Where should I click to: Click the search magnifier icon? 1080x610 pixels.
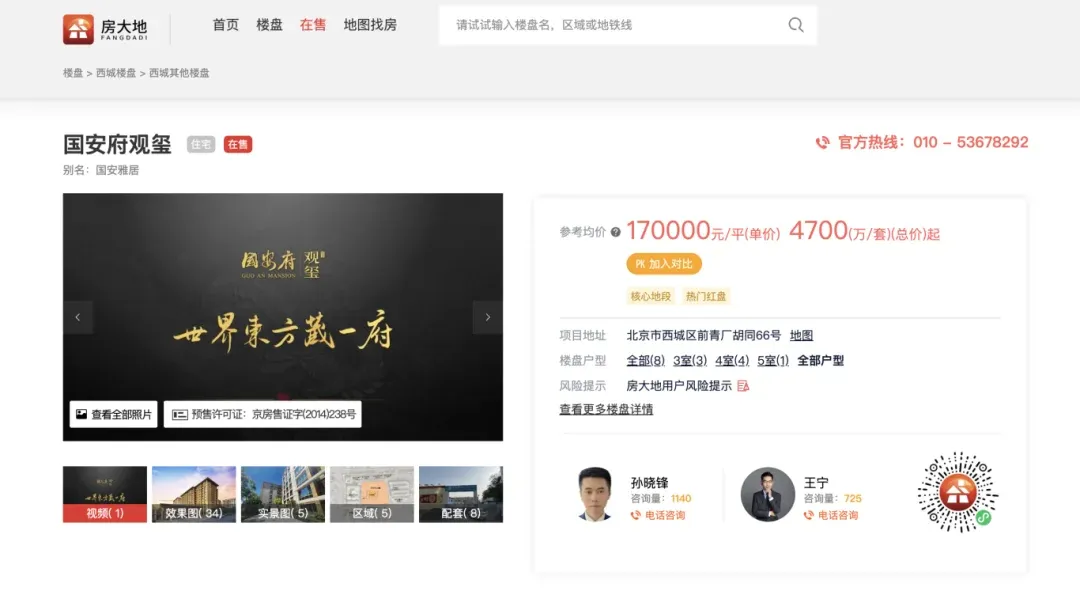pyautogui.click(x=795, y=25)
